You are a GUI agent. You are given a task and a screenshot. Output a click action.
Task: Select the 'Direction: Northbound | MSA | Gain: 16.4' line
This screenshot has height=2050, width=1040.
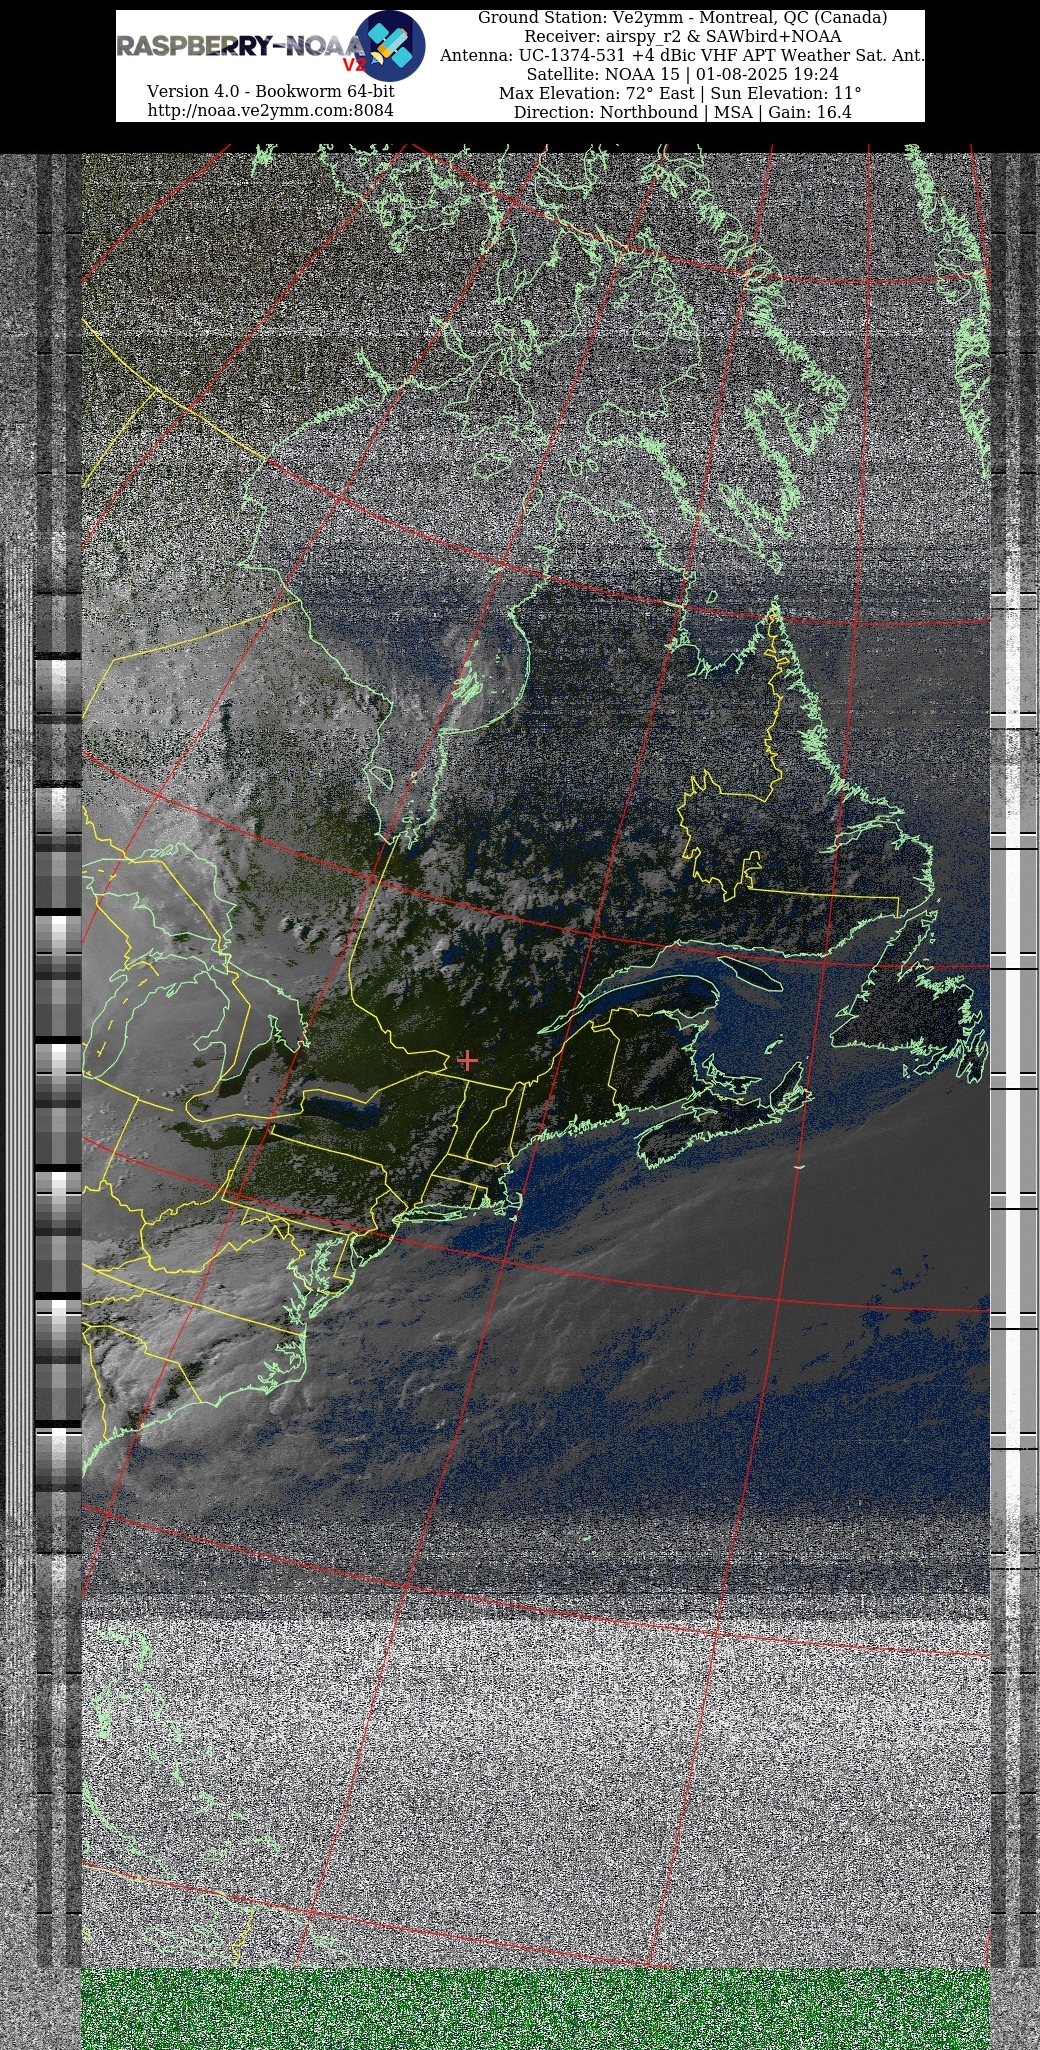682,113
